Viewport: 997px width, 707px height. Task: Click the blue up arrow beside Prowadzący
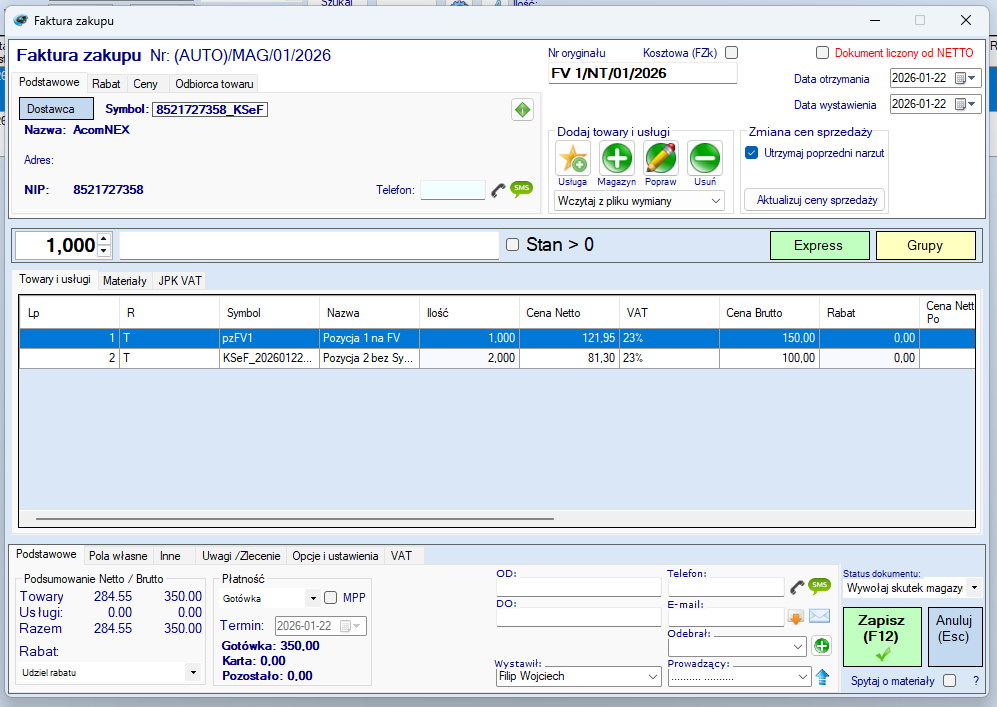tap(822, 677)
